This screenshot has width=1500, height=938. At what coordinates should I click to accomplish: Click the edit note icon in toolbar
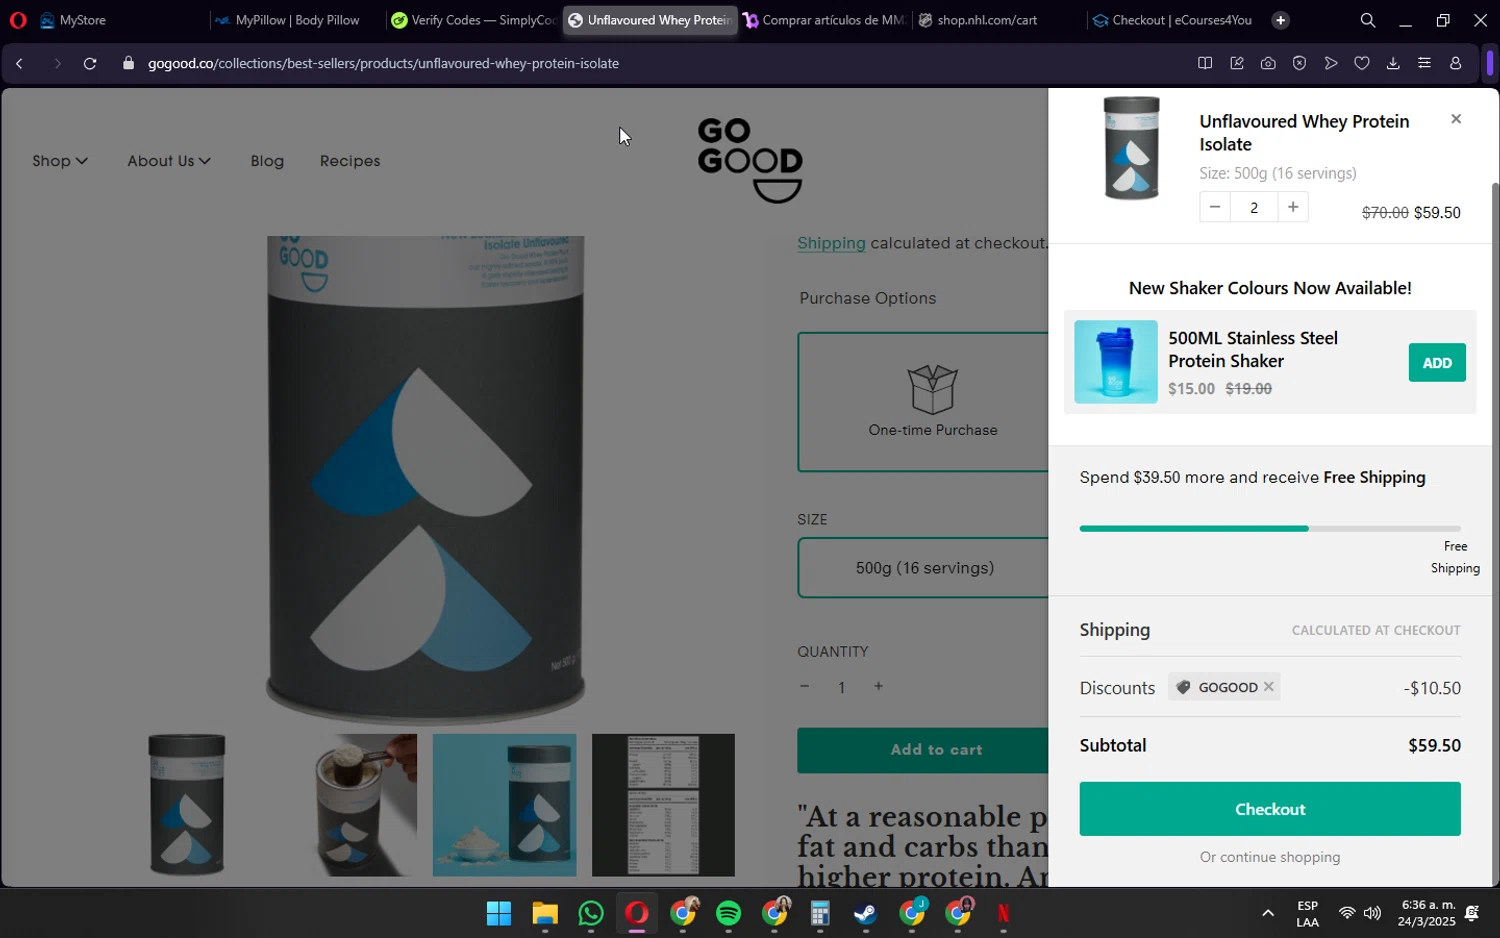coord(1237,63)
